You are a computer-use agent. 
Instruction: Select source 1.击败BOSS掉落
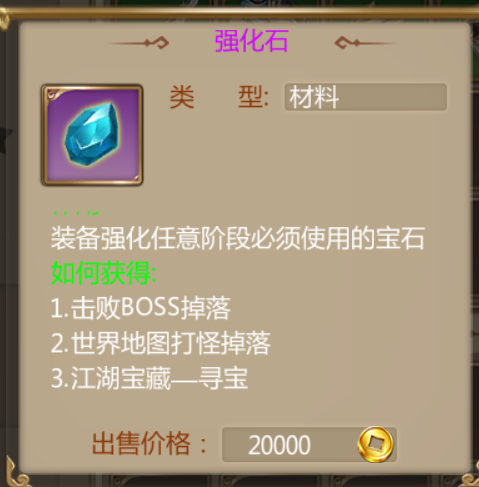[x=141, y=308]
